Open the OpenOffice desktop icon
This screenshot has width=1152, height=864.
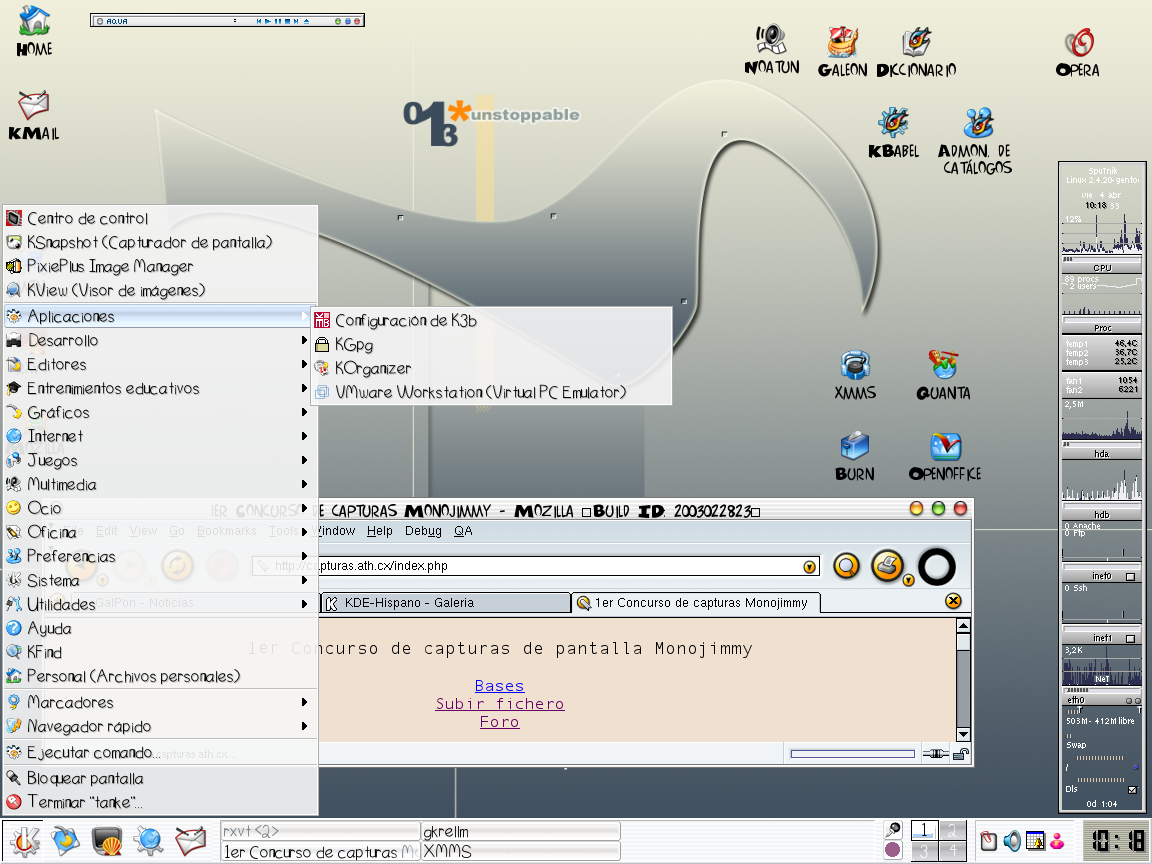point(945,456)
